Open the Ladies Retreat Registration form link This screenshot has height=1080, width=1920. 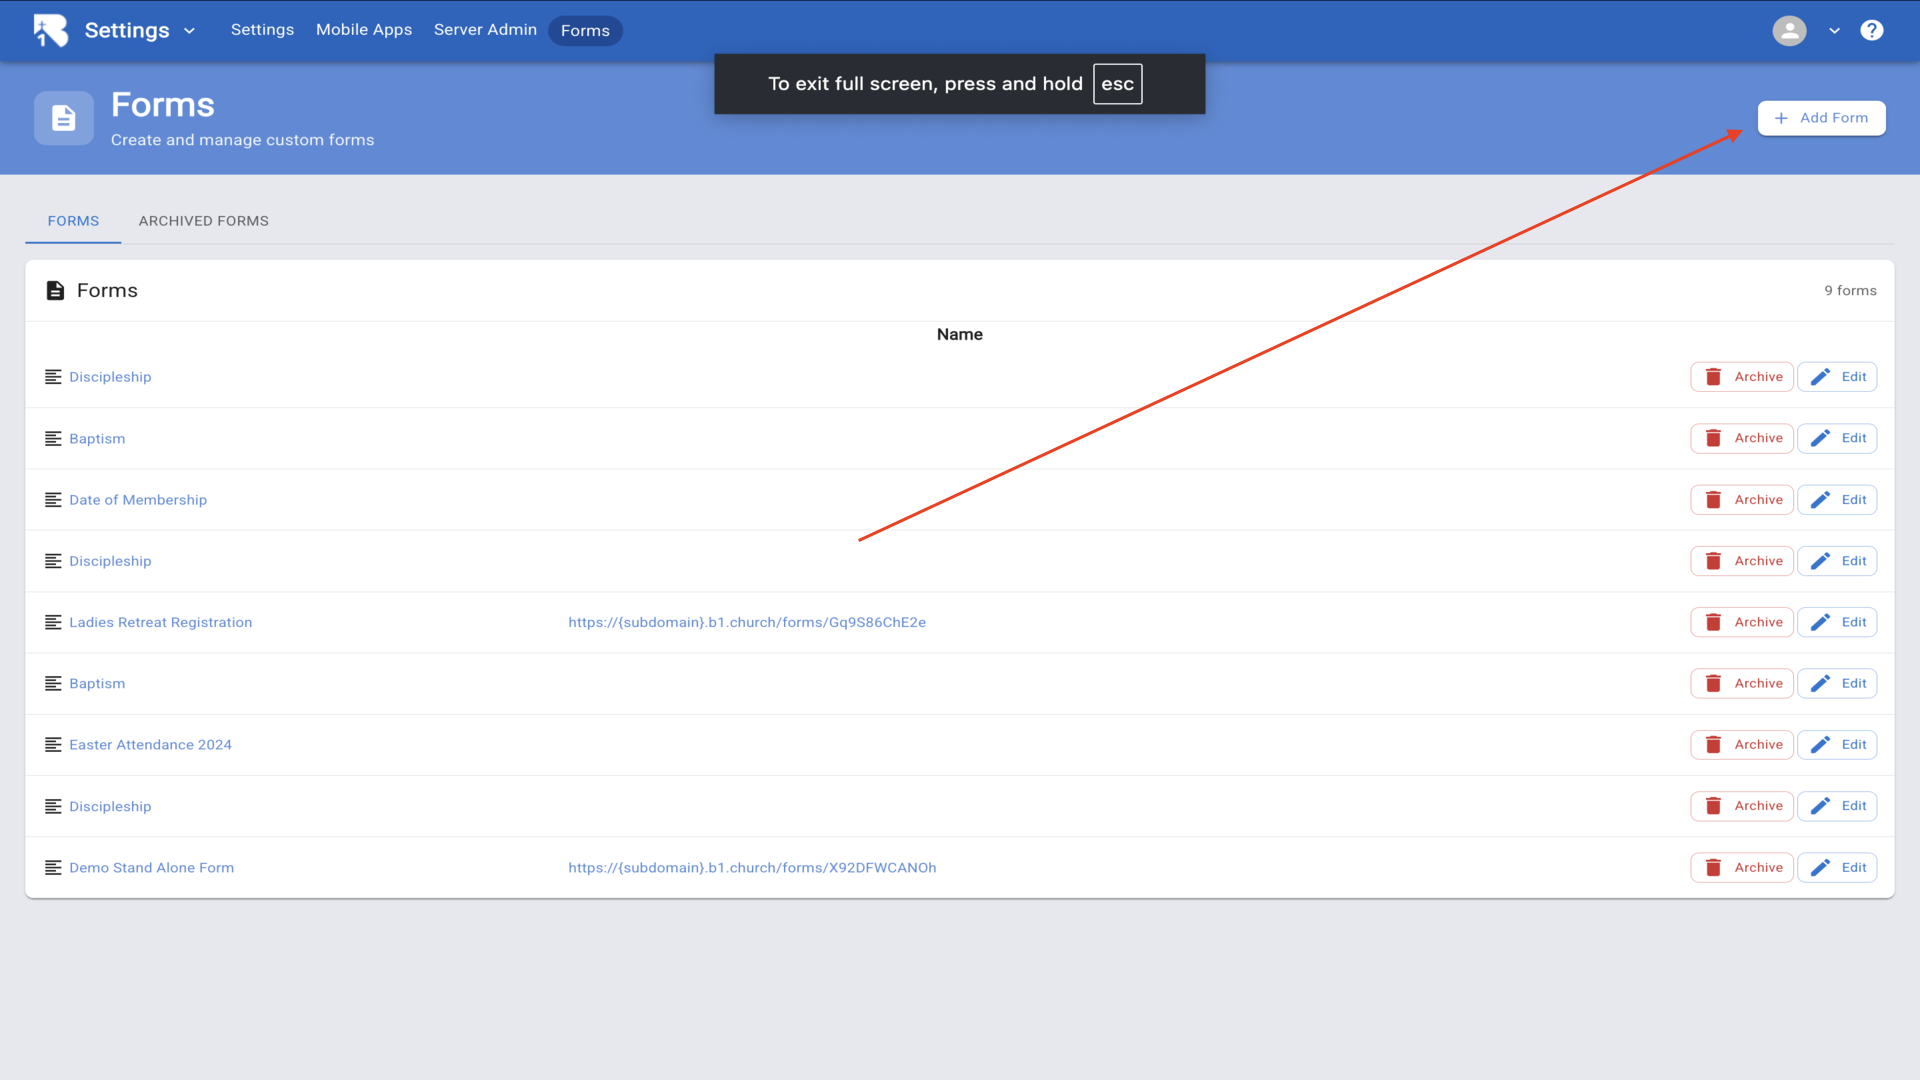point(160,622)
